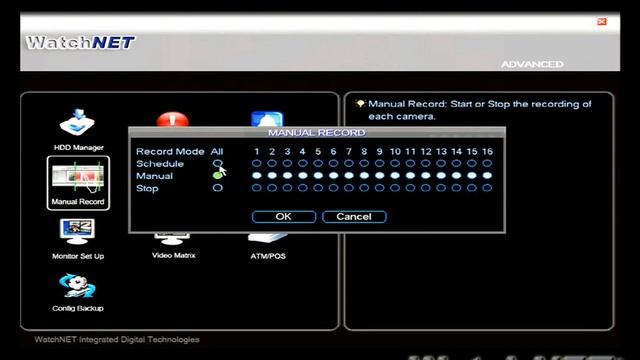The width and height of the screenshot is (640, 360).
Task: Select Schedule for channel 9
Action: pos(380,163)
